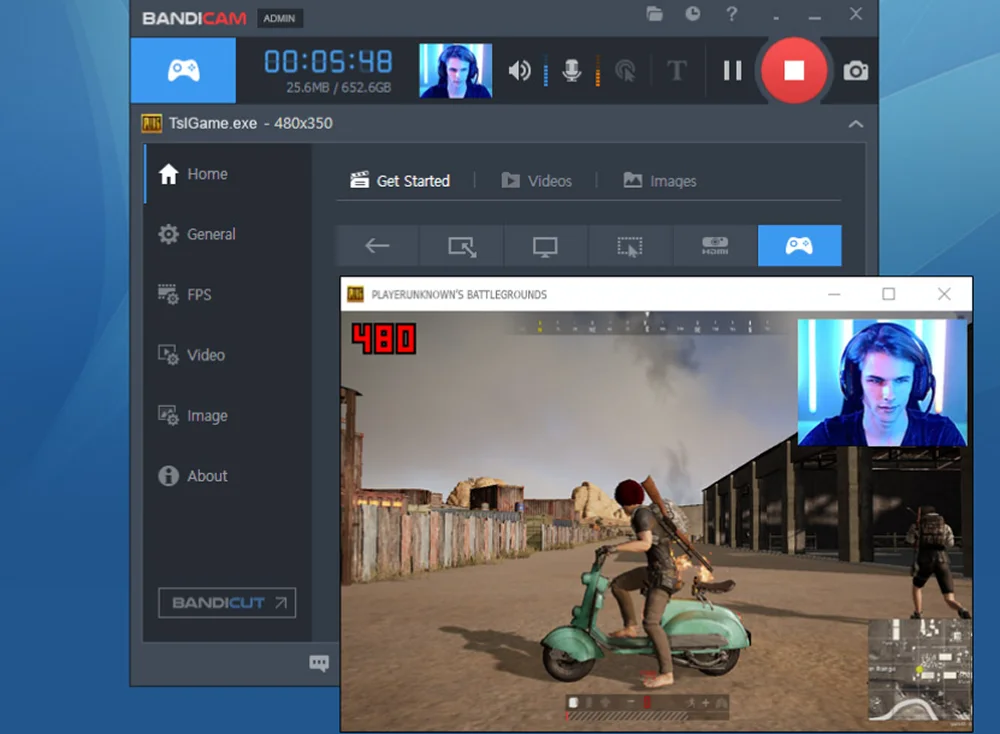1000x734 pixels.
Task: Toggle the mouse cursor effect icon
Action: pos(625,70)
